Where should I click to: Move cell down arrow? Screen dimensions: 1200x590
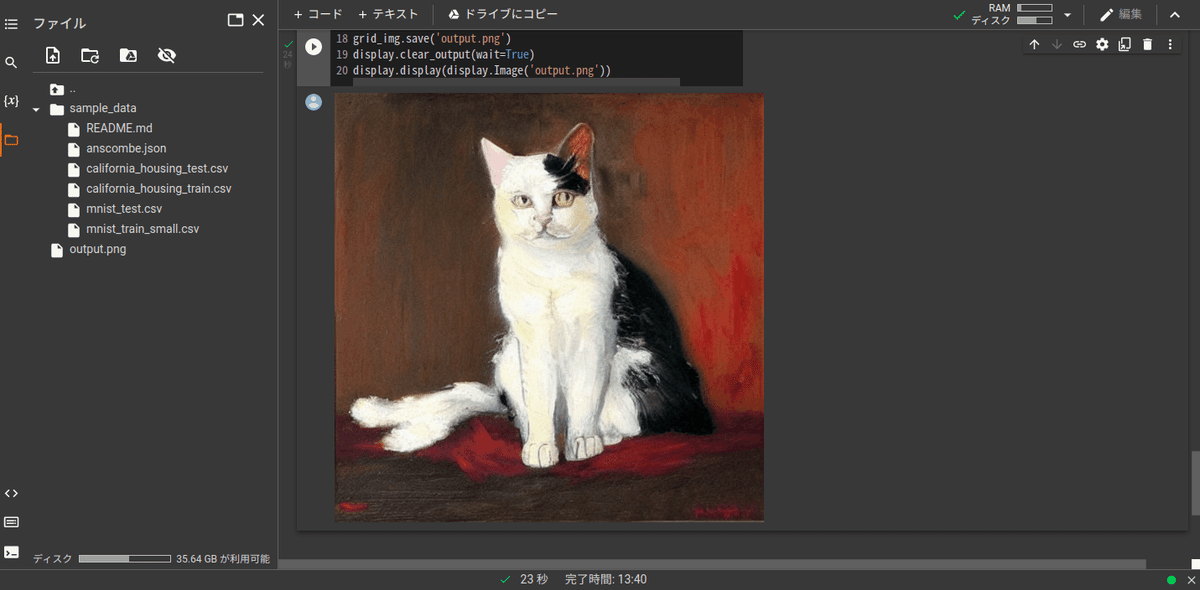(x=1057, y=44)
